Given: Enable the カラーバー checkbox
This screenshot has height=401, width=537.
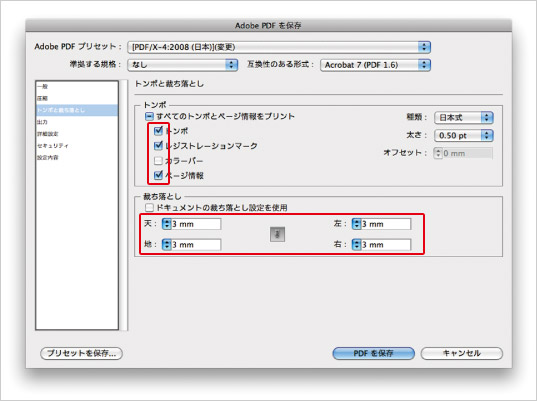Looking at the screenshot, I should point(158,161).
